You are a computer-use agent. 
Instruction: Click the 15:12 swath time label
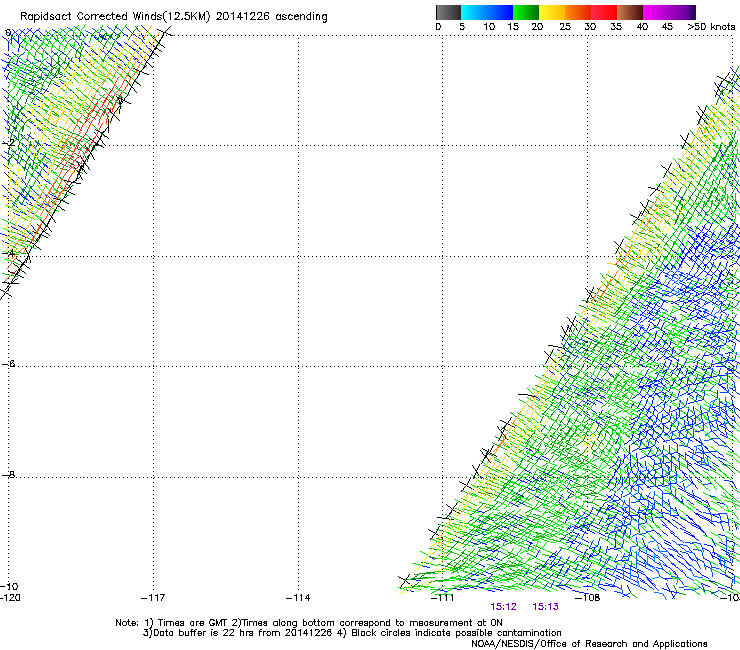pos(503,607)
